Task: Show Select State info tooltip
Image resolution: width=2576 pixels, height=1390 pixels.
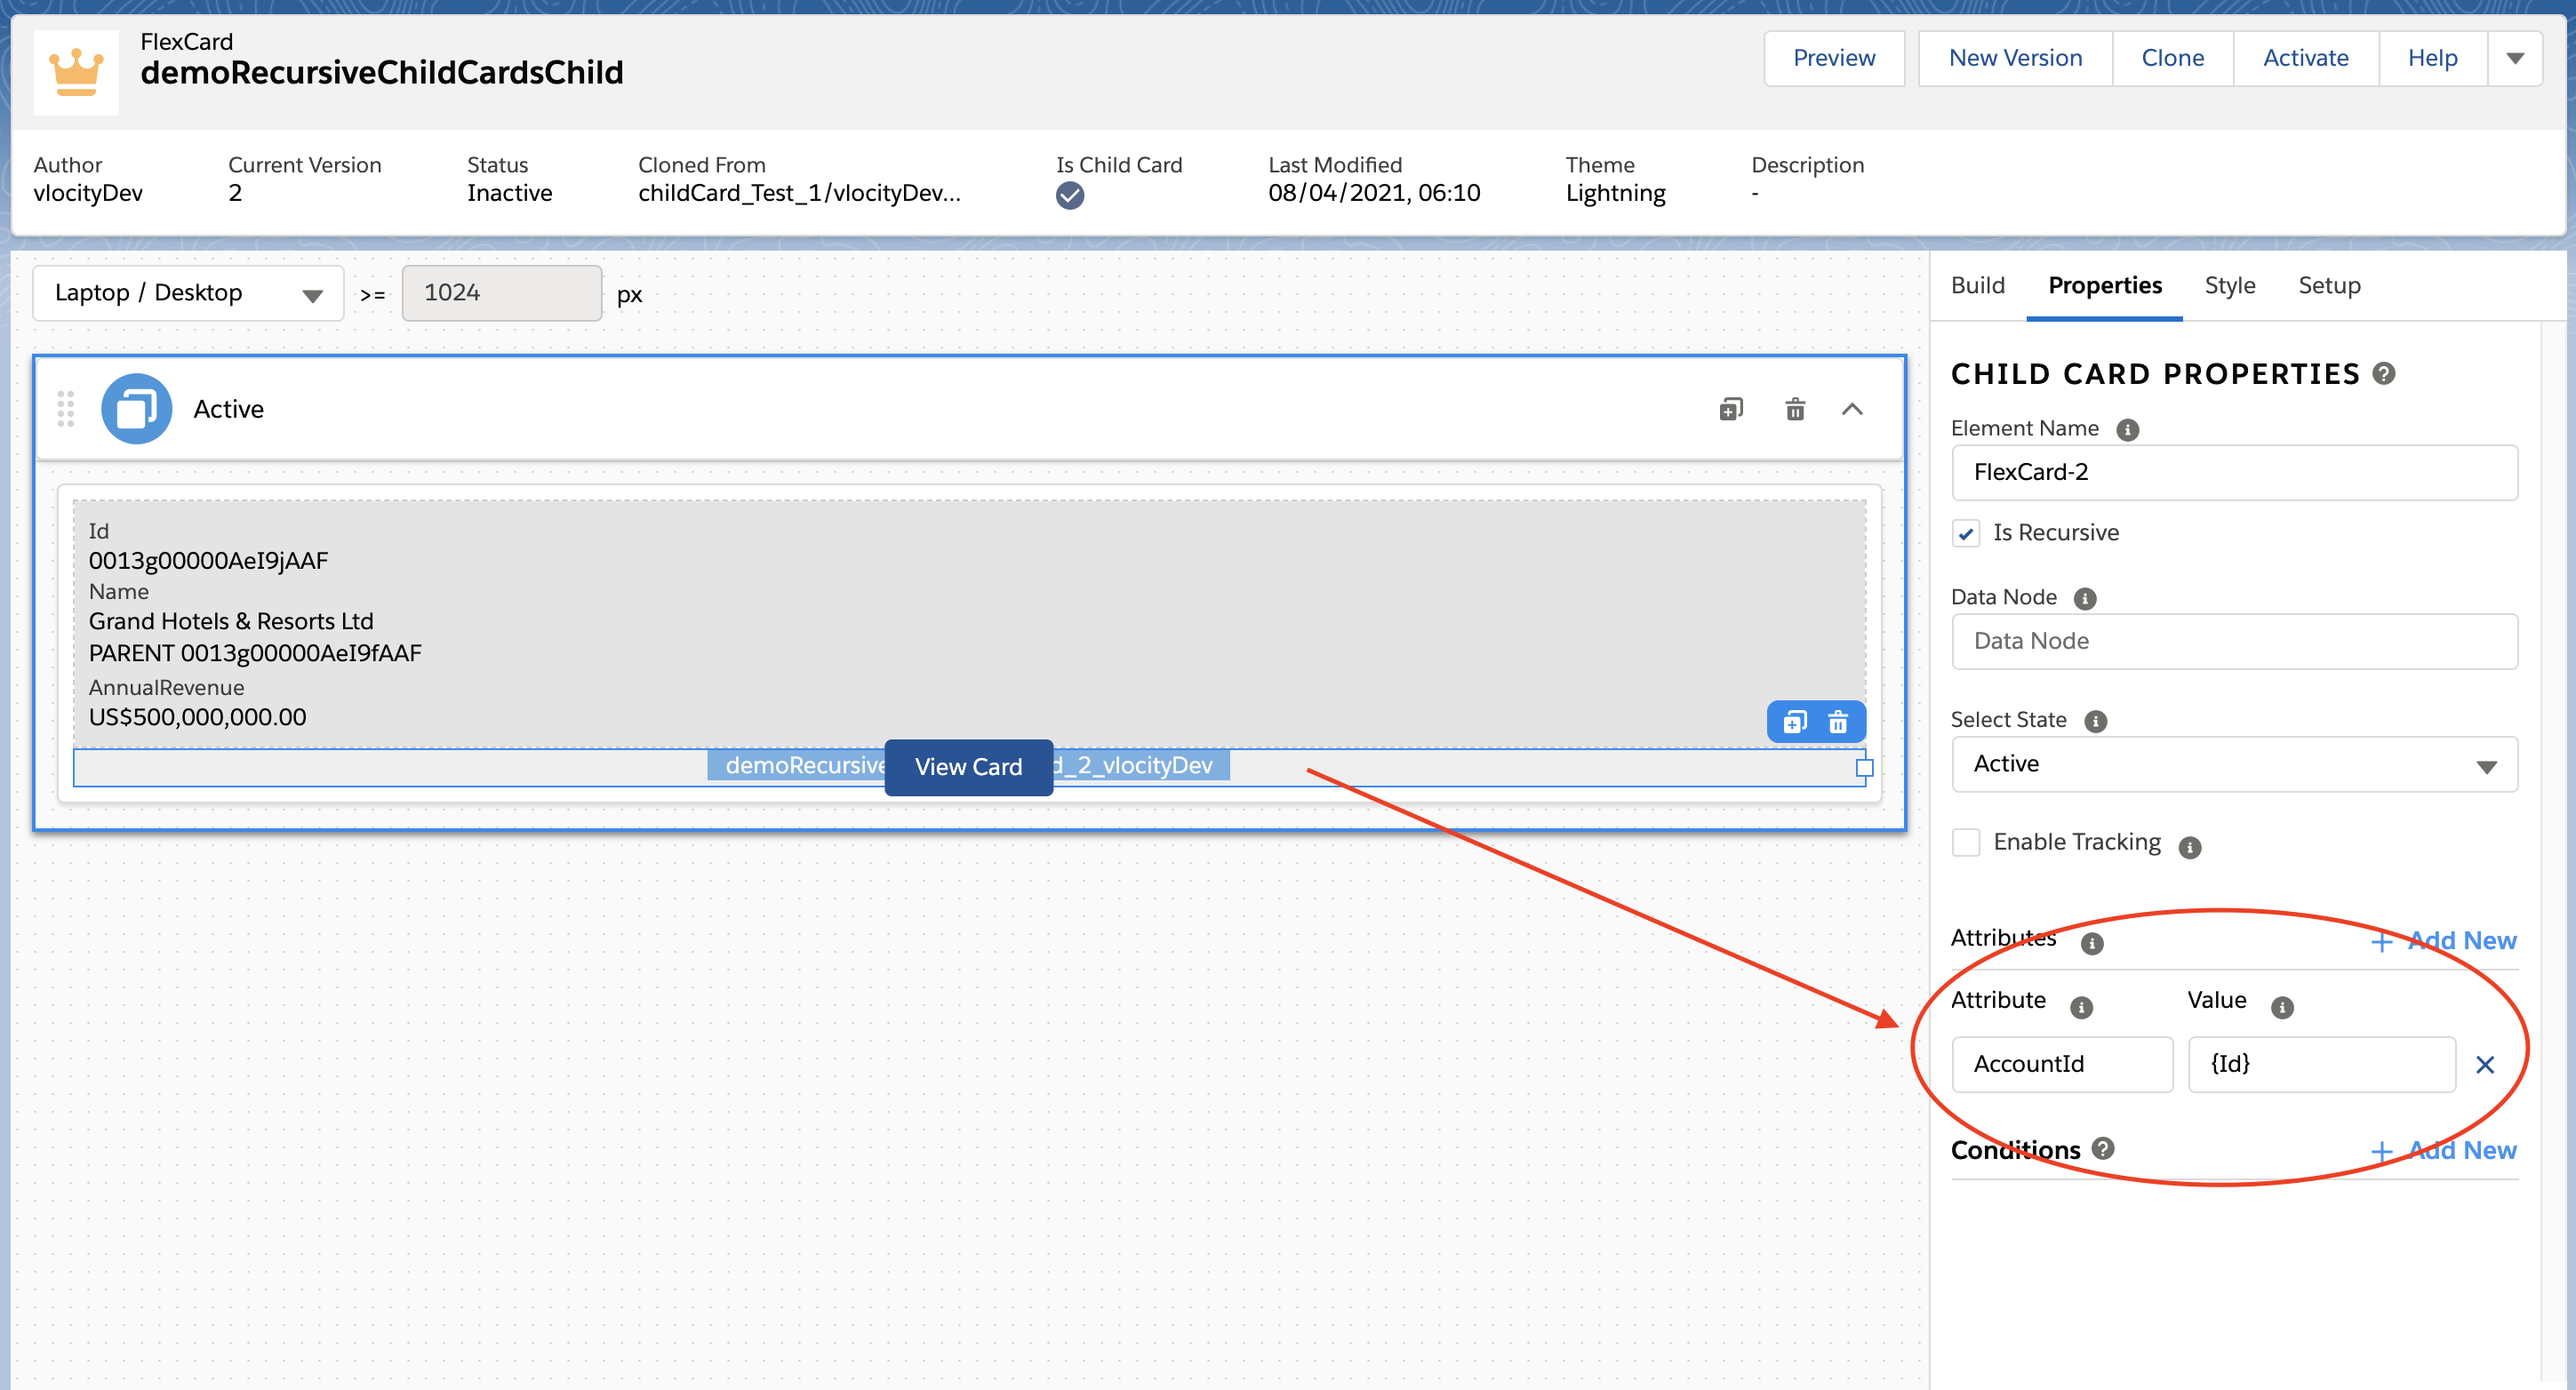Action: coord(2096,722)
